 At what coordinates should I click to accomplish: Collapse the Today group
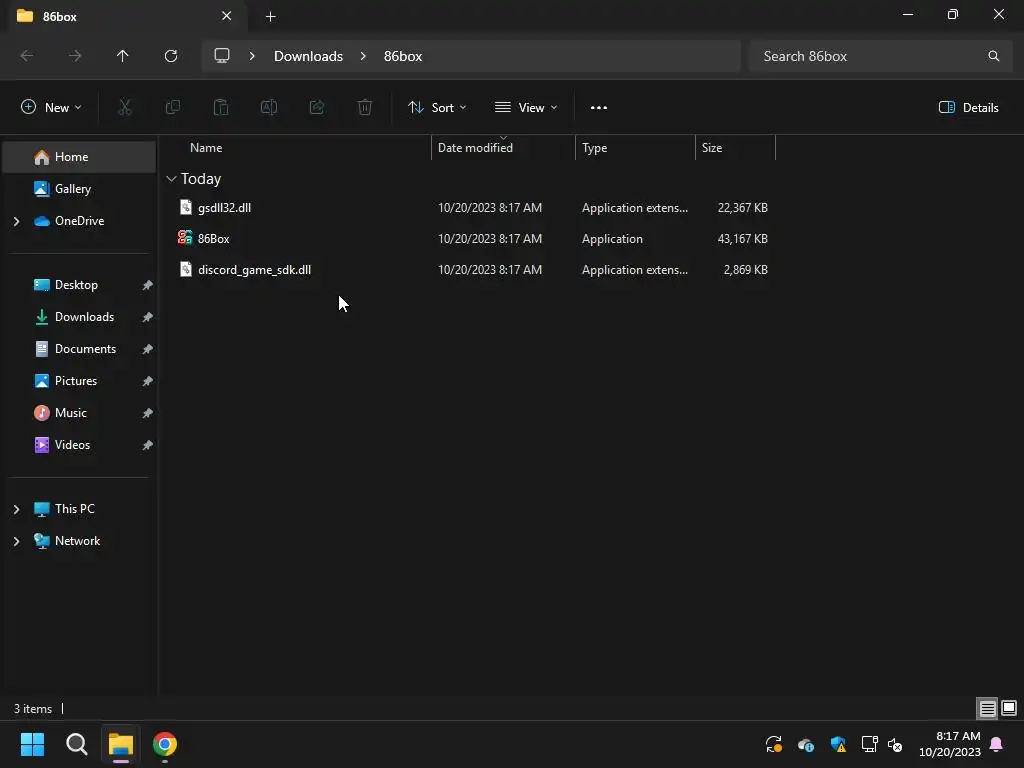[171, 179]
